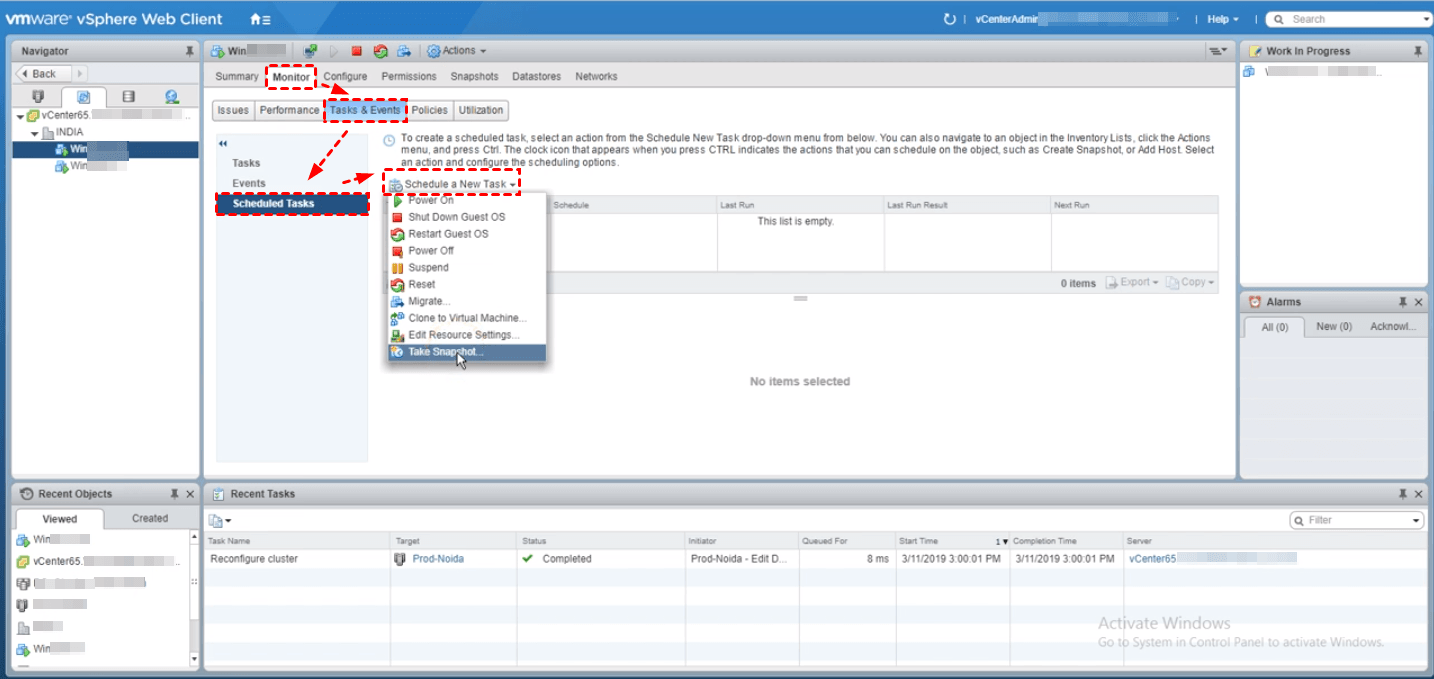Select the Snapshots tab

click(474, 76)
